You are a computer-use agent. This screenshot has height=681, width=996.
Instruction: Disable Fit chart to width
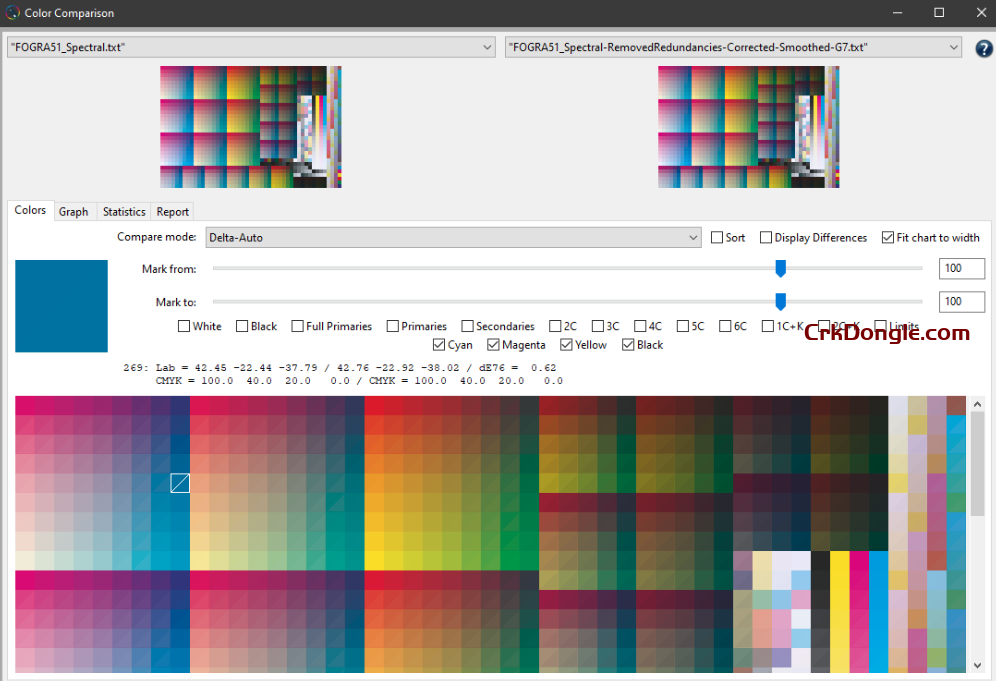point(888,237)
